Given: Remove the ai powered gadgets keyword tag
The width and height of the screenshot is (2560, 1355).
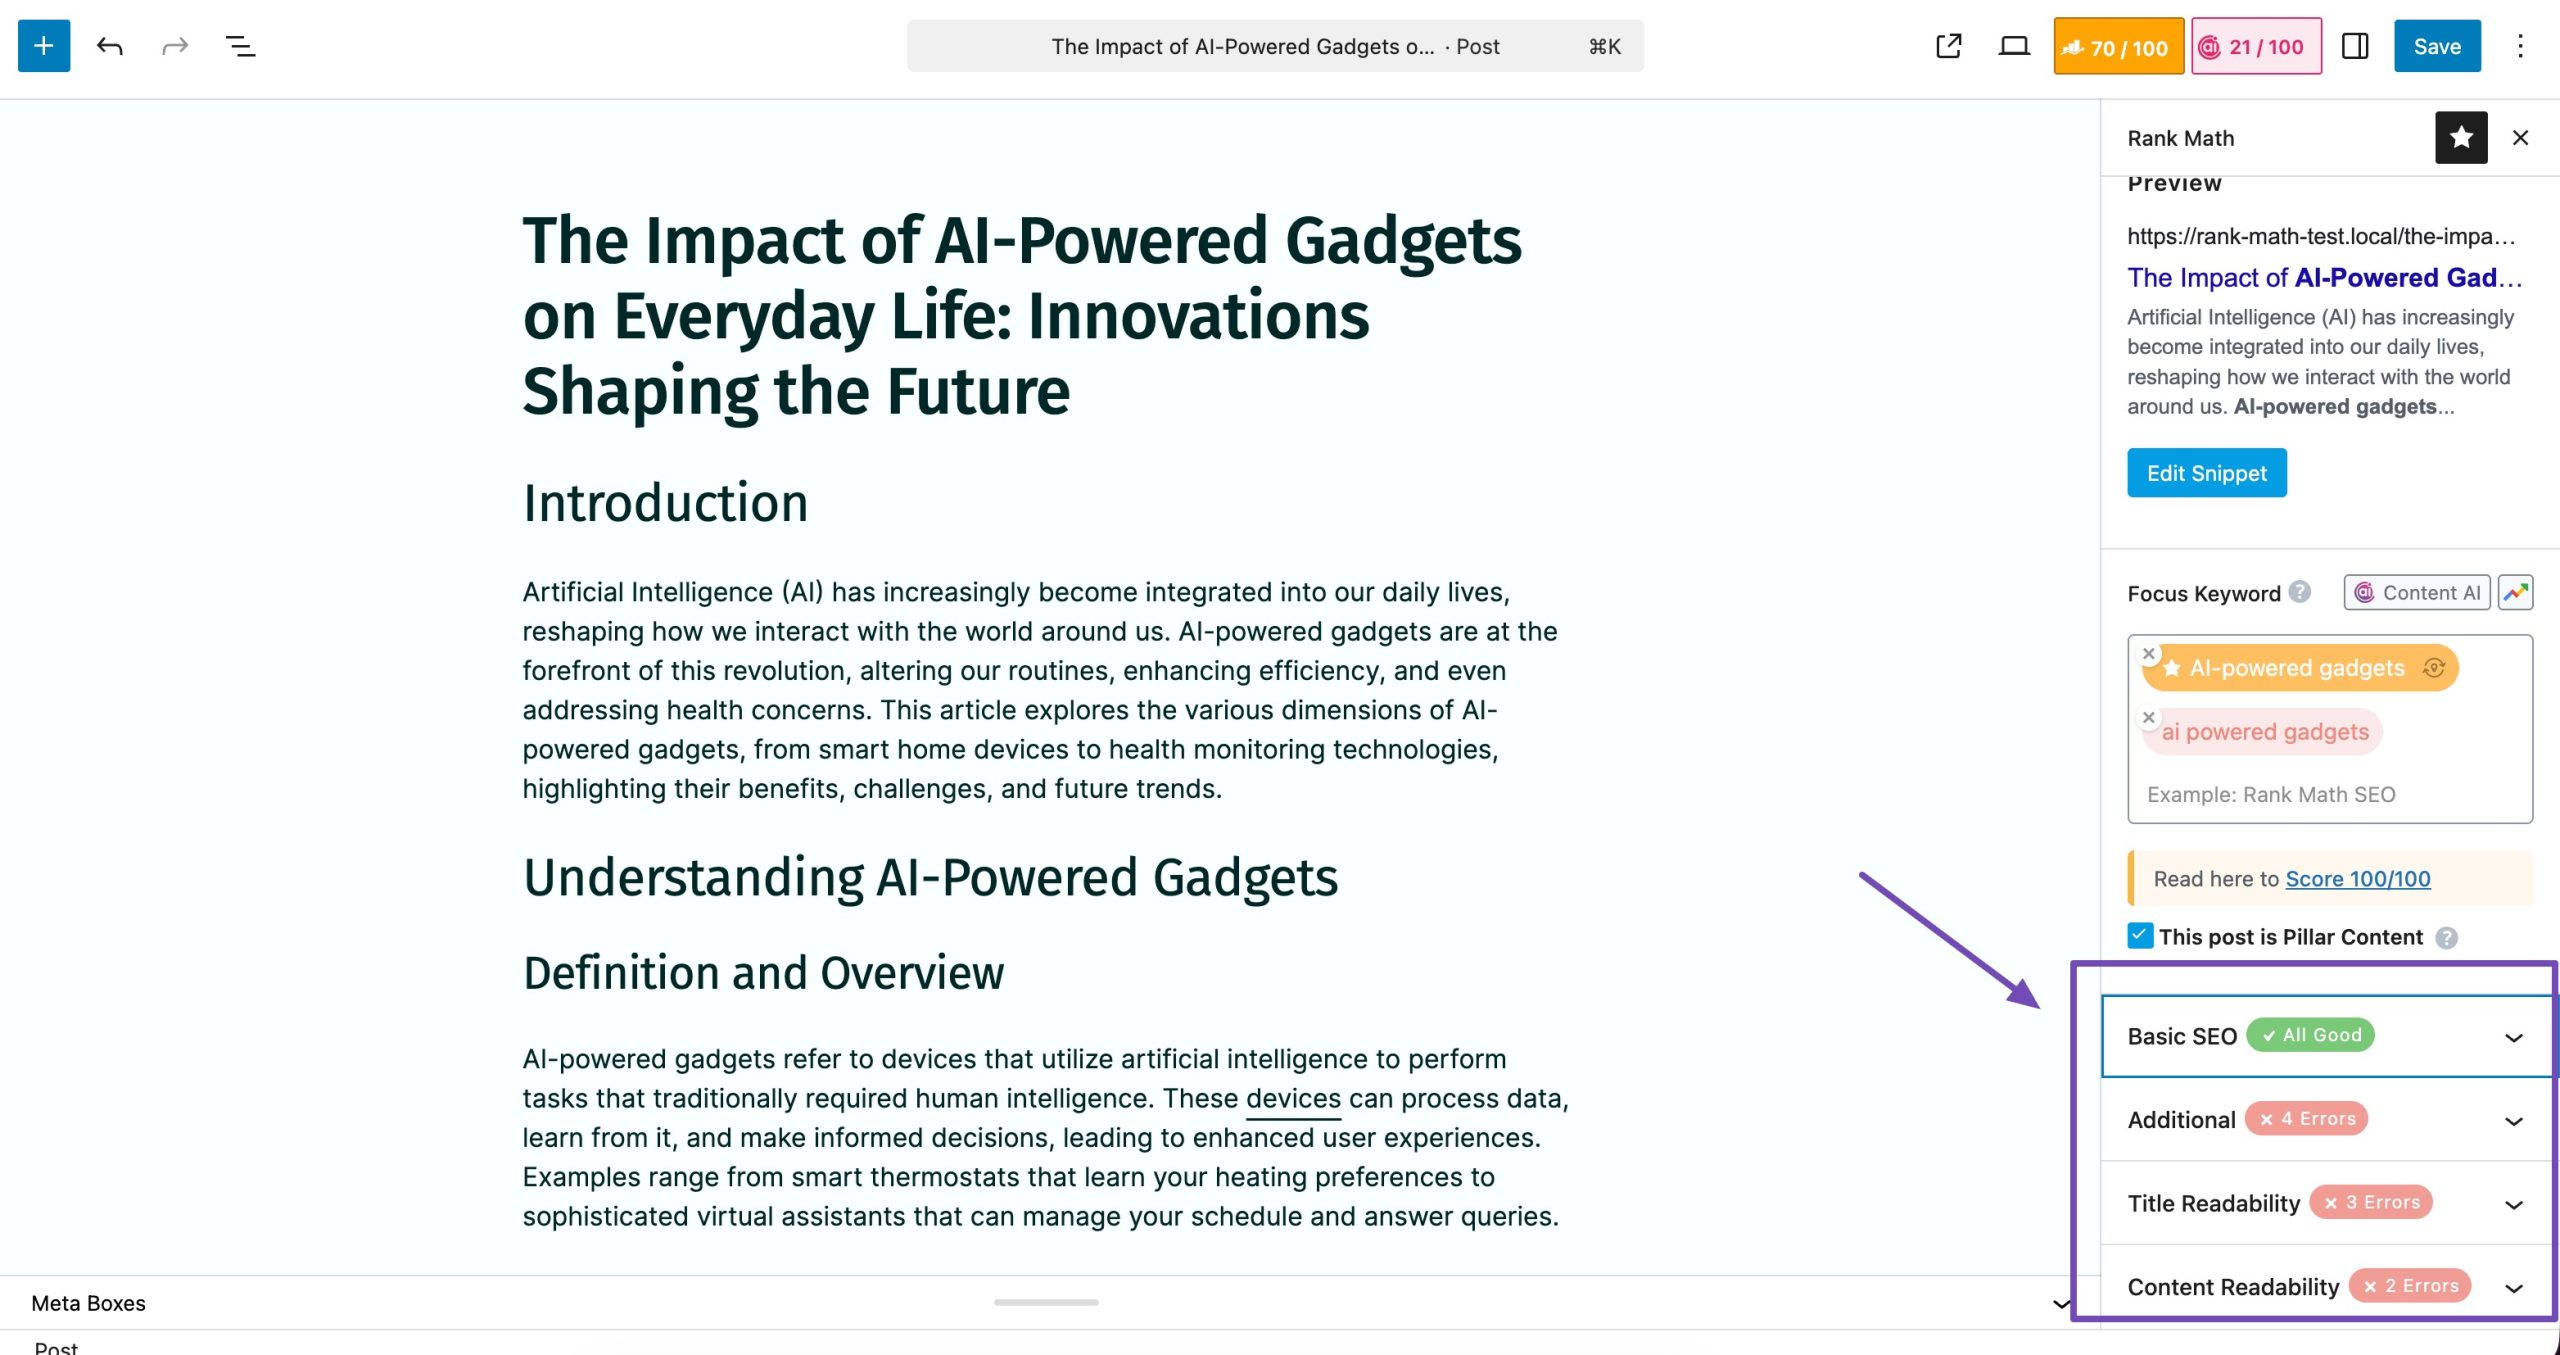Looking at the screenshot, I should click(2148, 718).
